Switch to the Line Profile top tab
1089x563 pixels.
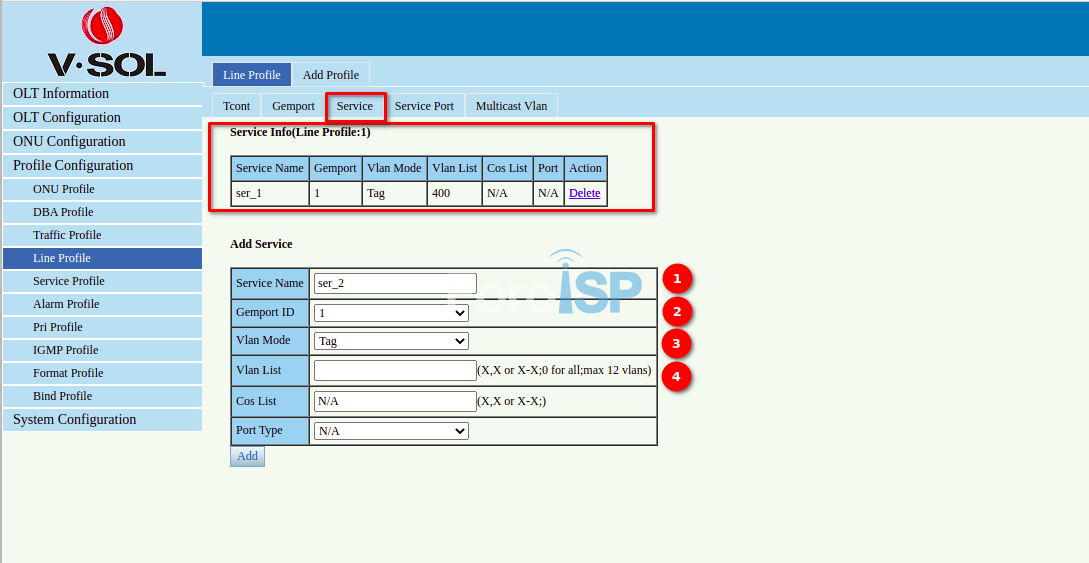pos(251,75)
